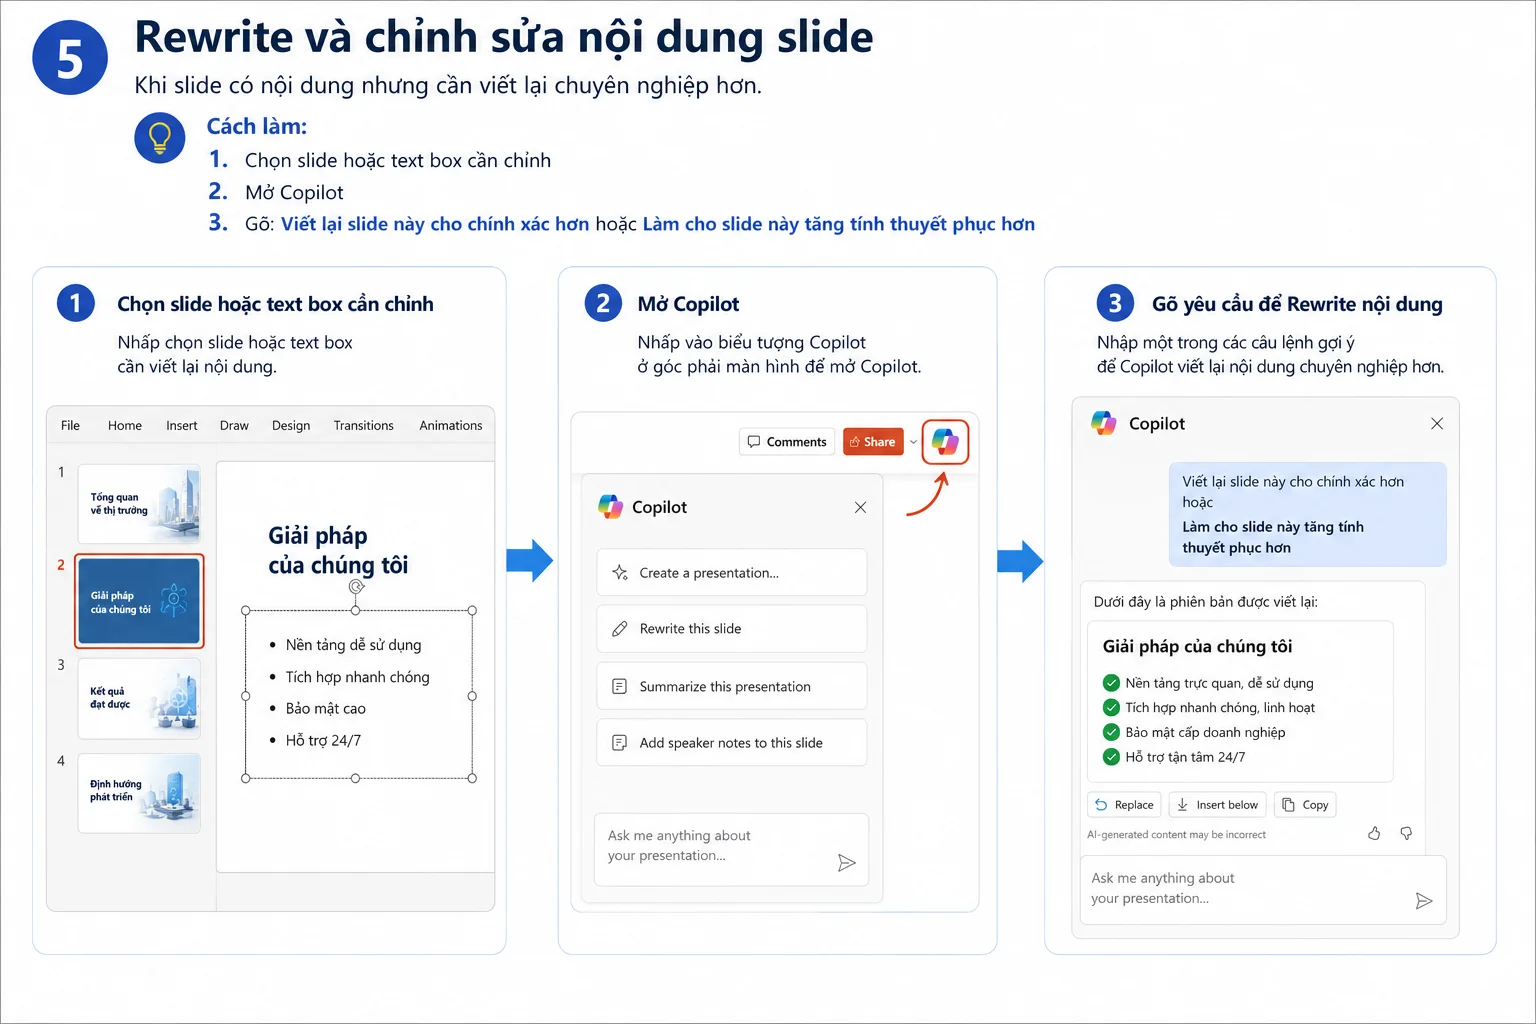Choose Create a presentation suggestion
Screen dimensions: 1536x1024
[x=732, y=573]
